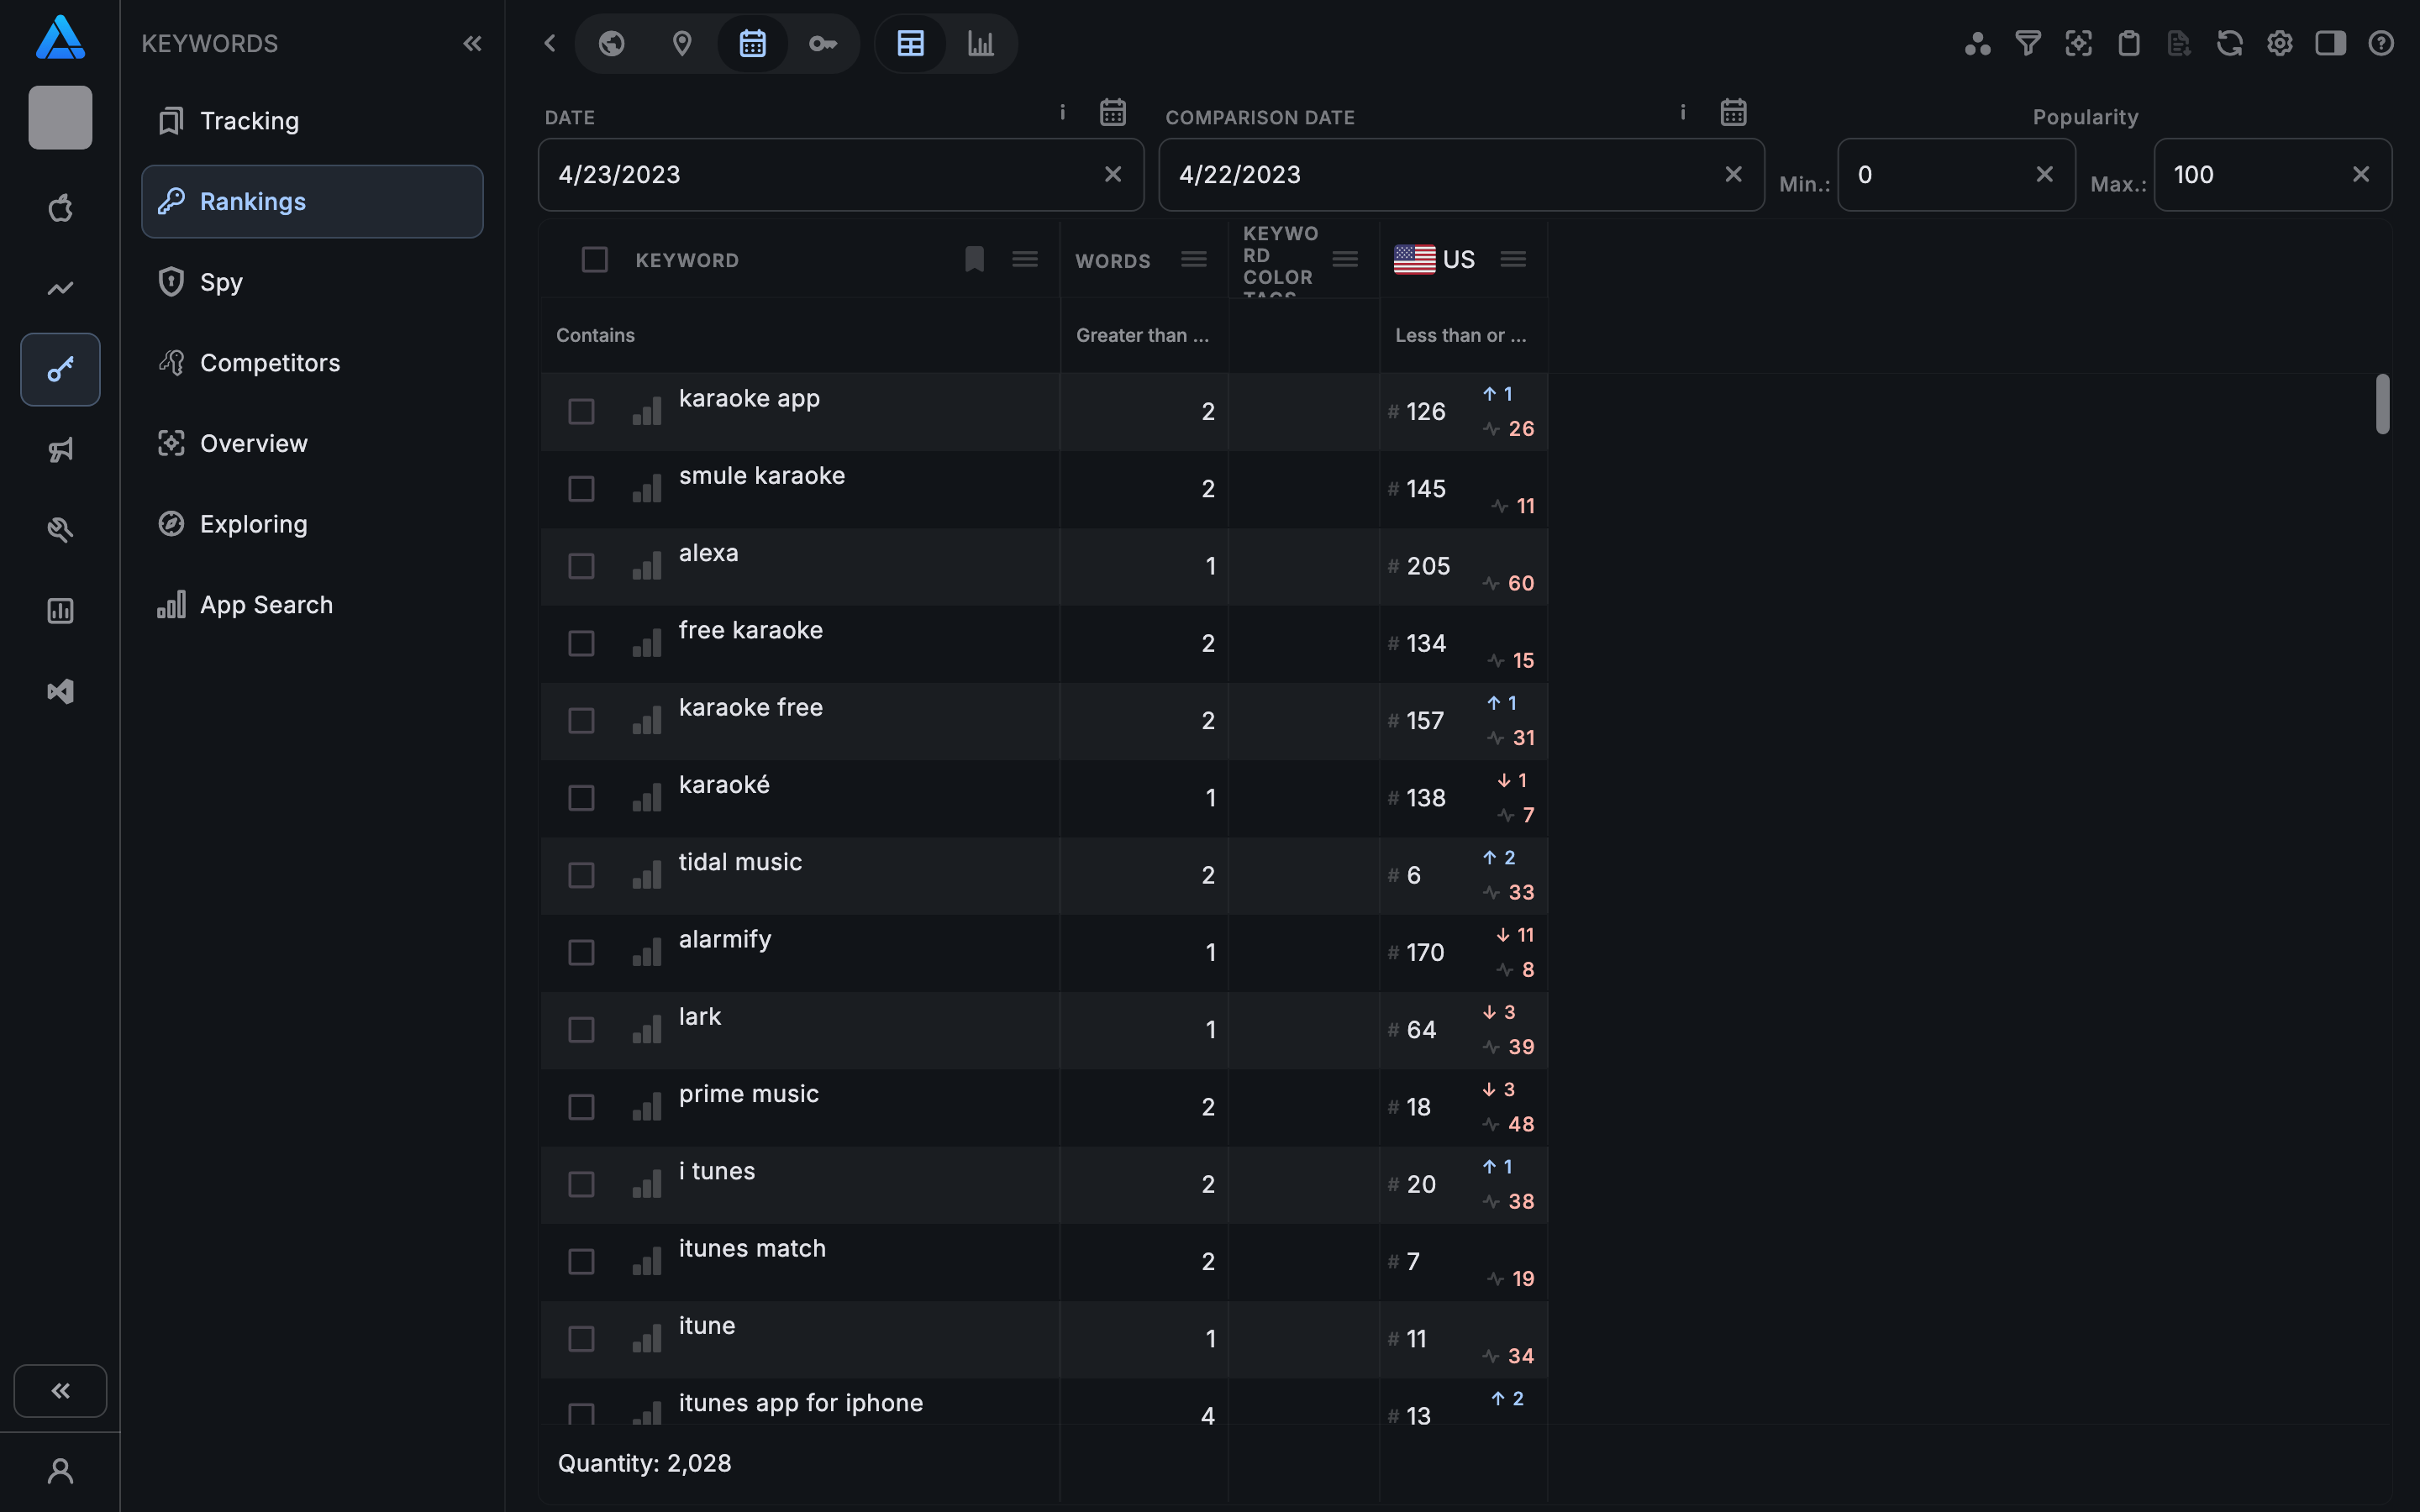Viewport: 2420px width, 1512px height.
Task: Check the karaoke app row checkbox
Action: tap(581, 411)
